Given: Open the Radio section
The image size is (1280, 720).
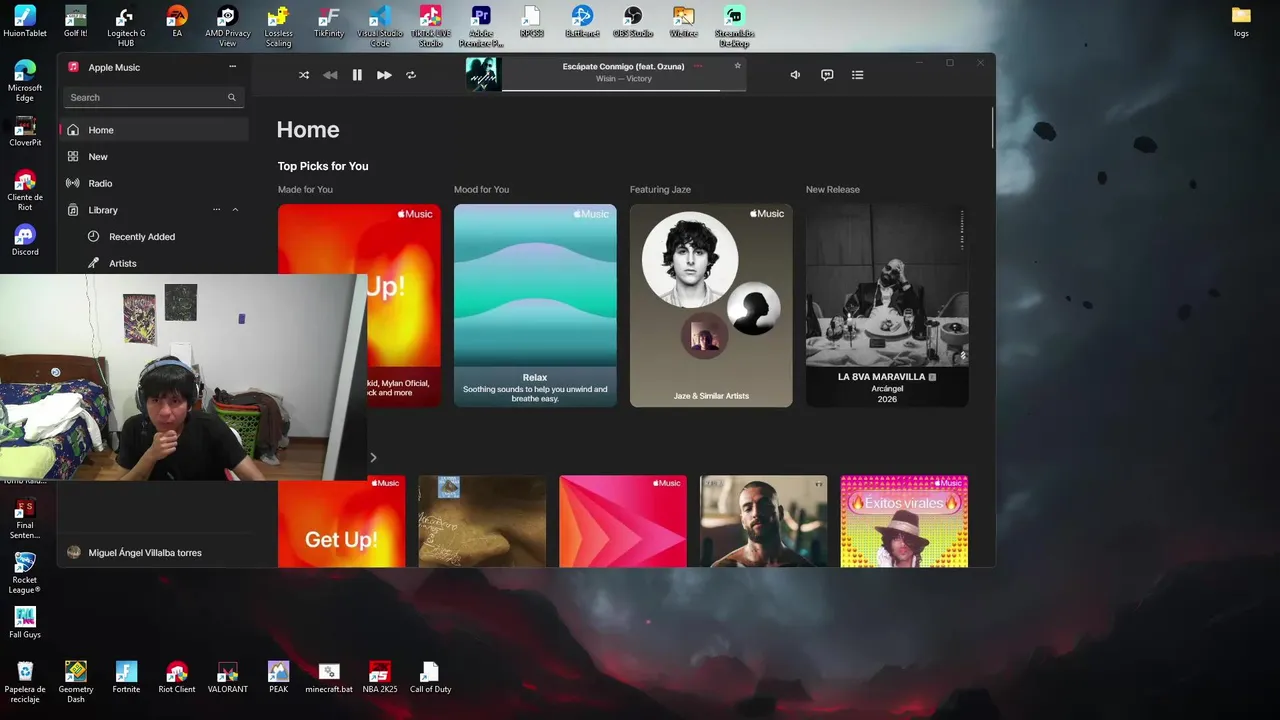Looking at the screenshot, I should pyautogui.click(x=154, y=183).
